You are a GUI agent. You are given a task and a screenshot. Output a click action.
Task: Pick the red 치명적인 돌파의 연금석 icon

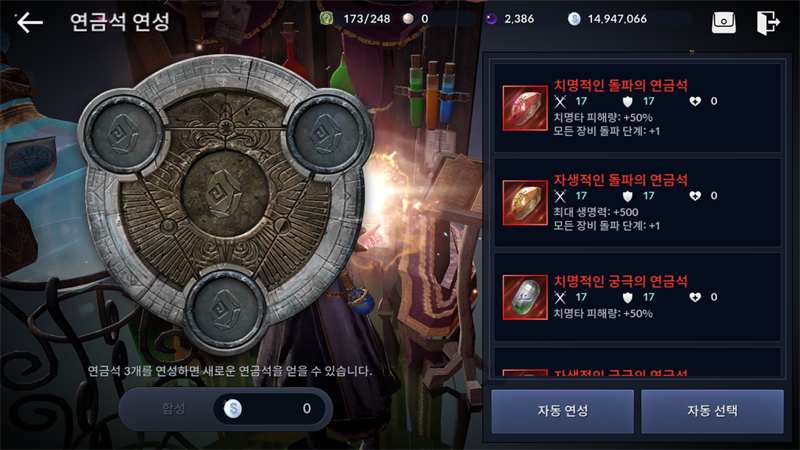pos(524,108)
